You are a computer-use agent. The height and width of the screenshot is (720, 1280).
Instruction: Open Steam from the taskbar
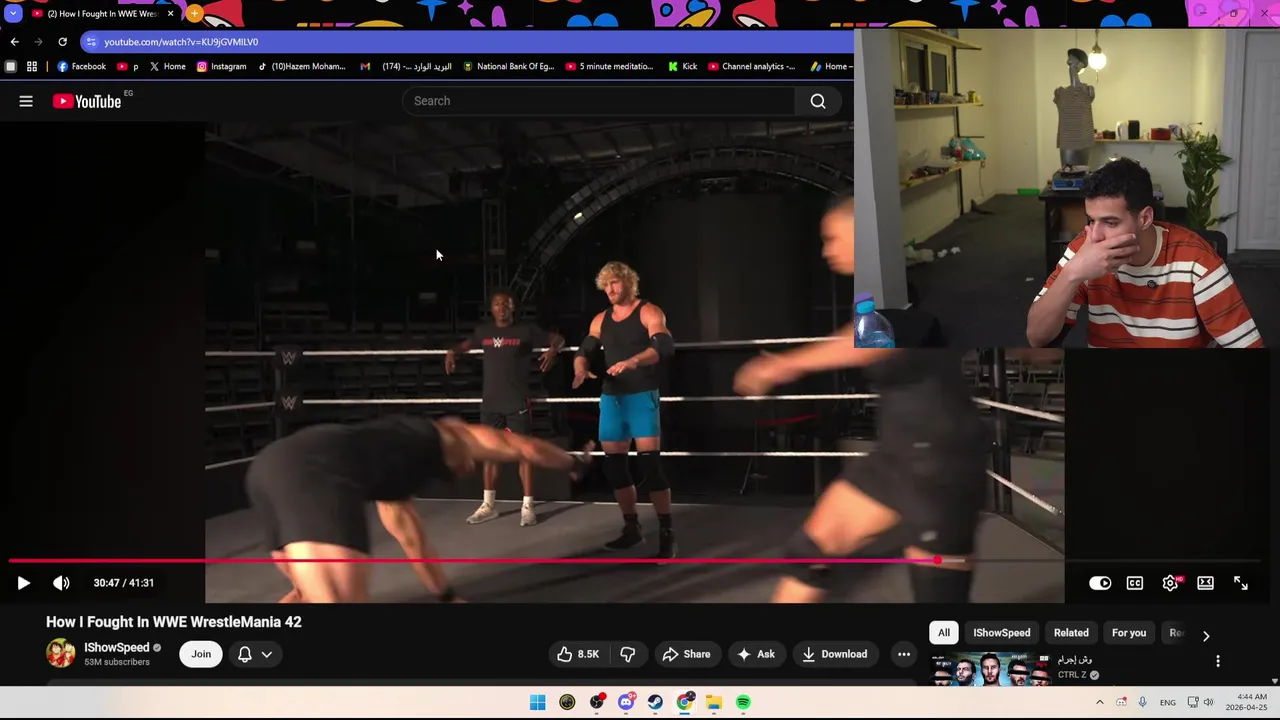pos(655,702)
